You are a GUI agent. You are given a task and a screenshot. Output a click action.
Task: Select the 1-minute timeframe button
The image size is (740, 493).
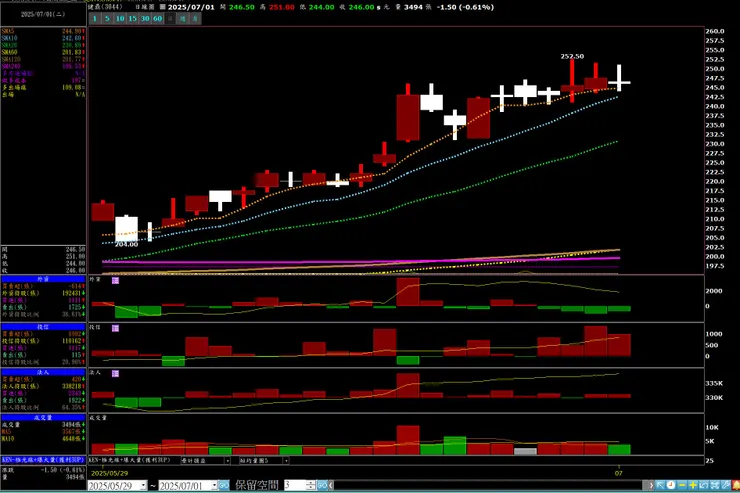[94, 18]
